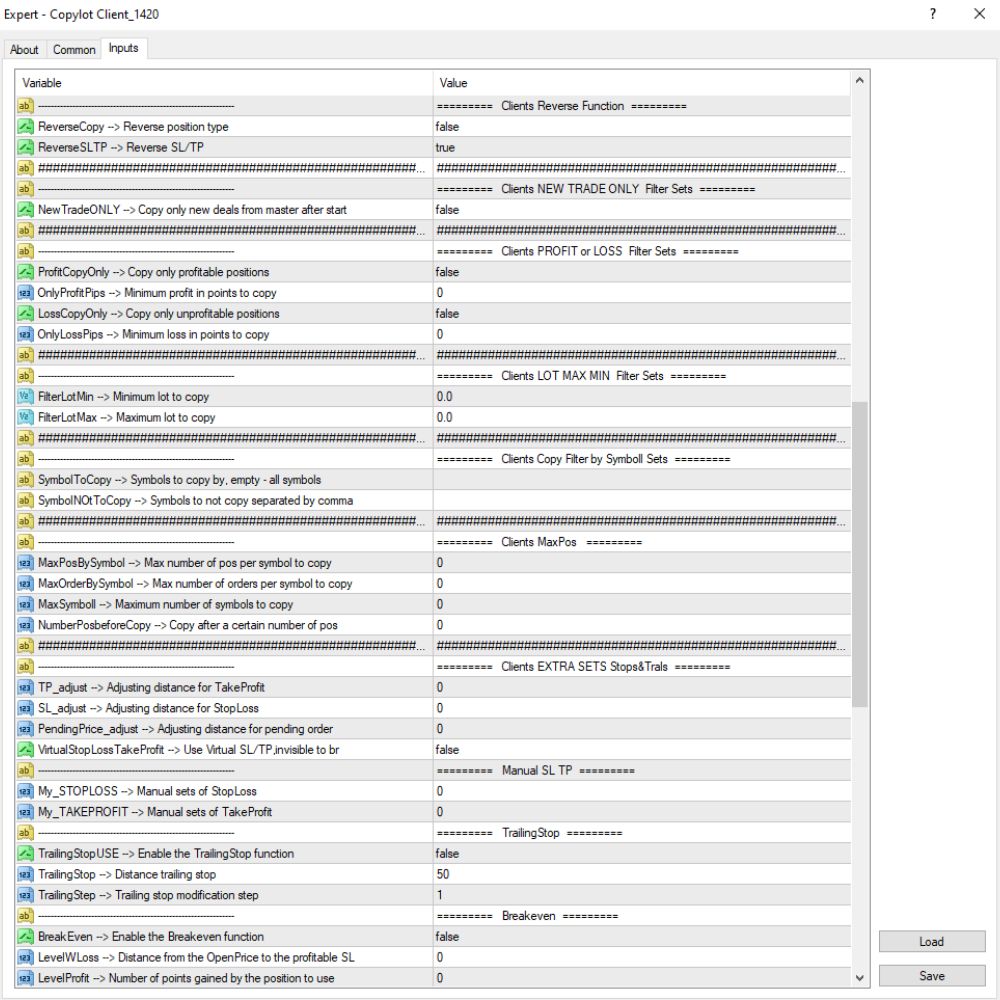The width and height of the screenshot is (1000, 1000).
Task: Click the boolean icon beside VirtualStopLossTakeProfit
Action: [x=25, y=749]
